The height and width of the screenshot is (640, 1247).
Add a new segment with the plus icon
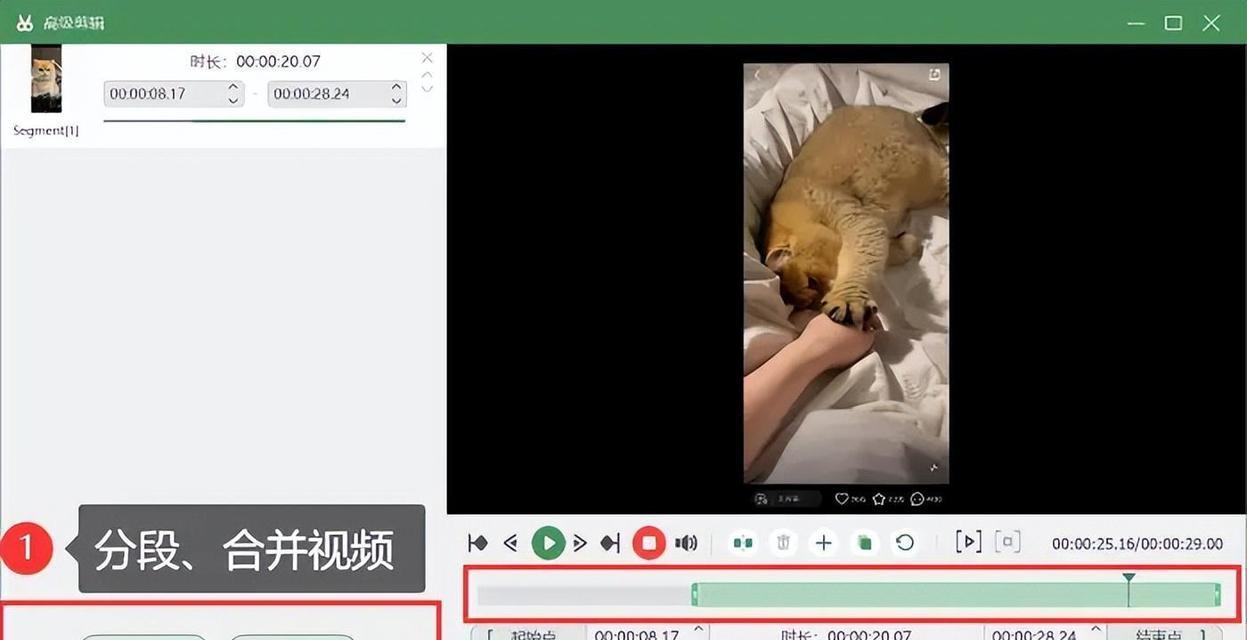(x=824, y=543)
